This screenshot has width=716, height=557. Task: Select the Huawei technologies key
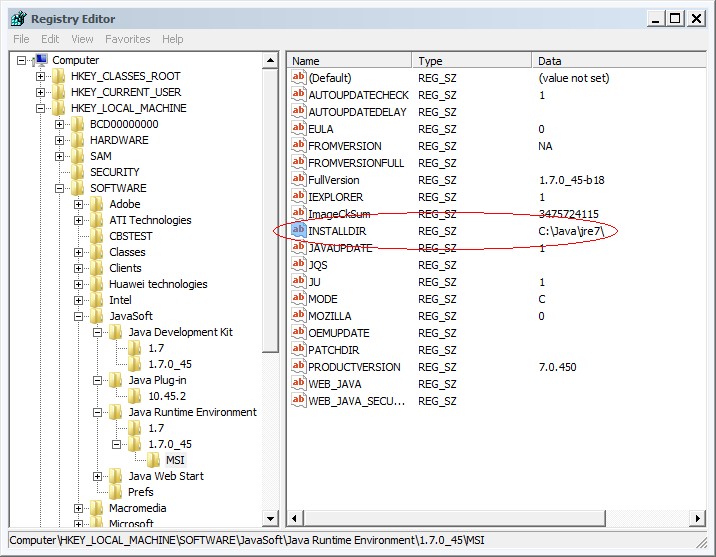coord(158,284)
